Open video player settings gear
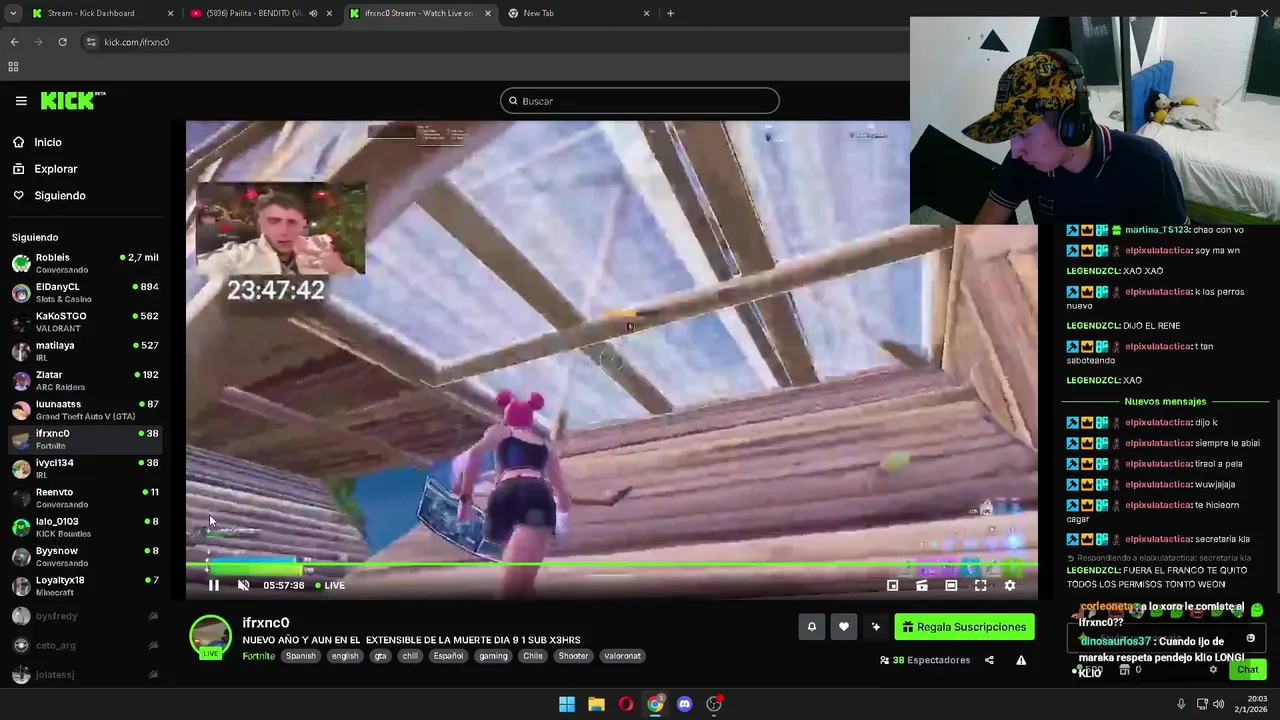1280x720 pixels. 1010,586
